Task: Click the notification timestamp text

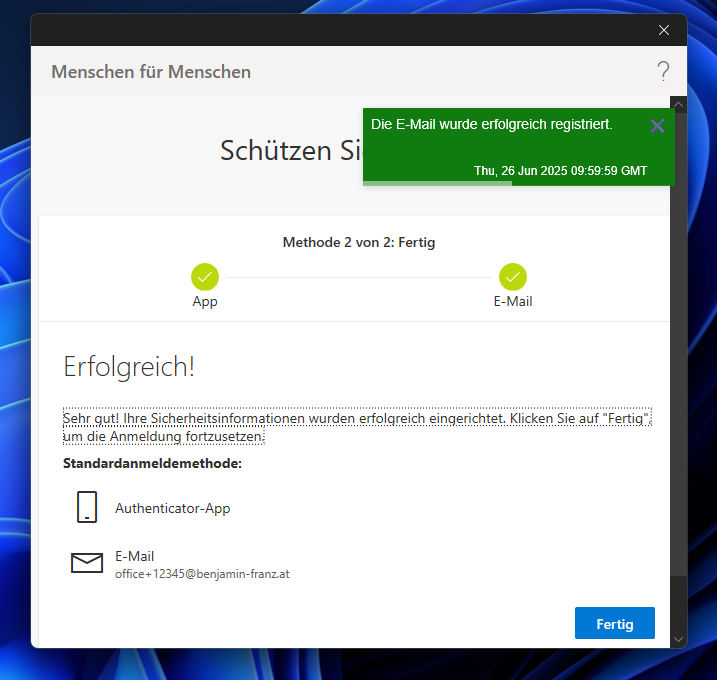Action: [x=560, y=171]
